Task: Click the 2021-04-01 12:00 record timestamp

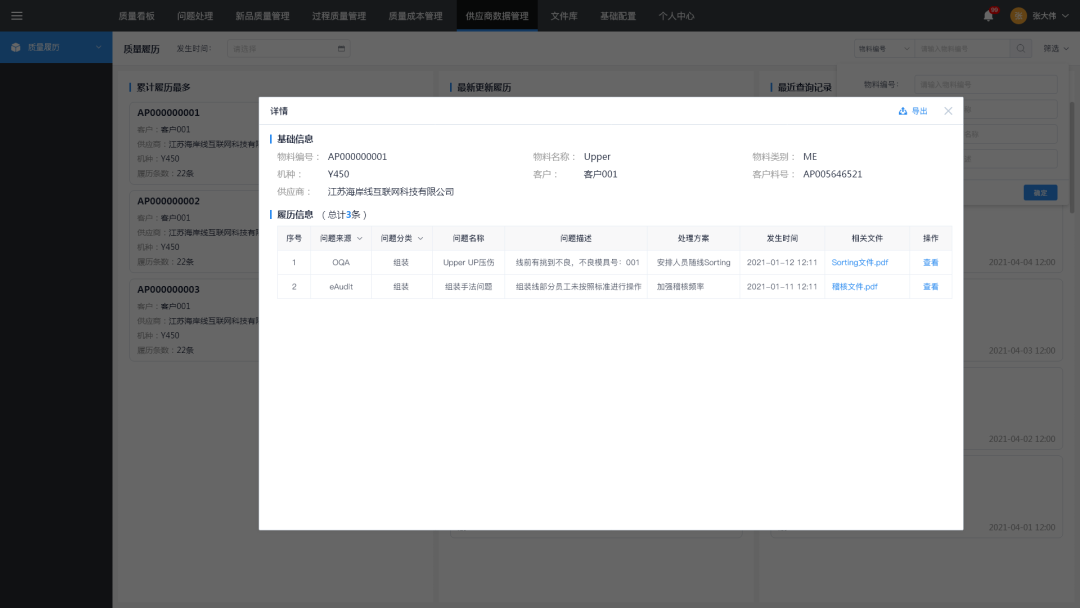Action: 1021,527
